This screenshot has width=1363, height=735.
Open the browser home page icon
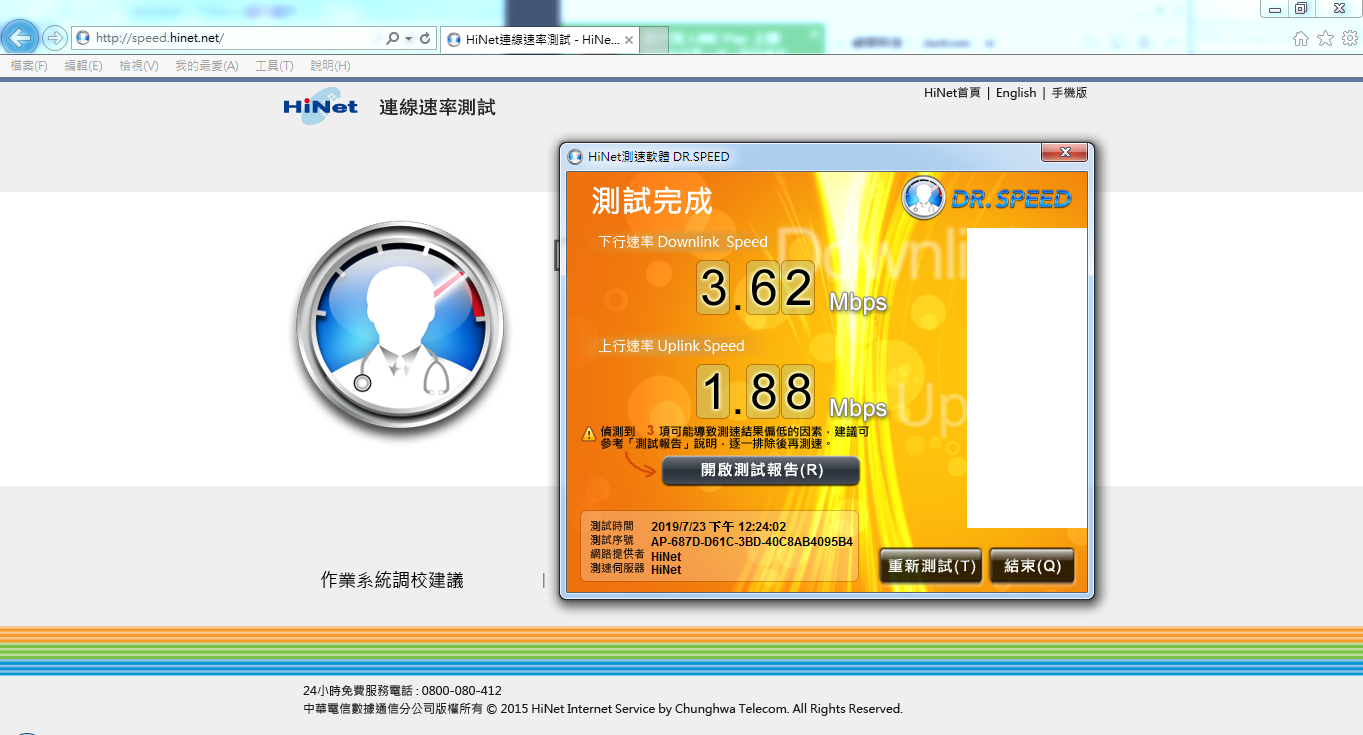pos(1300,39)
